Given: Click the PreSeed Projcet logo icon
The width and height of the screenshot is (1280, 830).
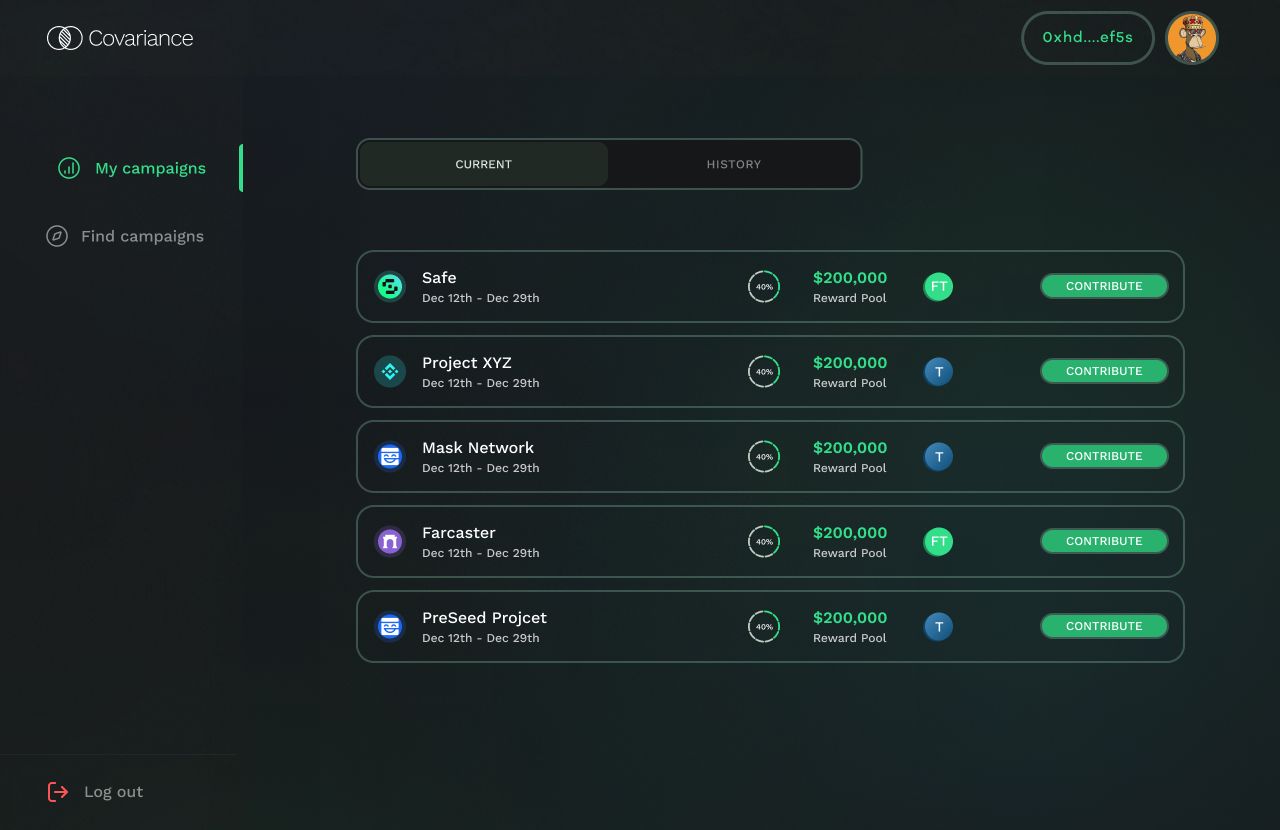Looking at the screenshot, I should tap(390, 626).
